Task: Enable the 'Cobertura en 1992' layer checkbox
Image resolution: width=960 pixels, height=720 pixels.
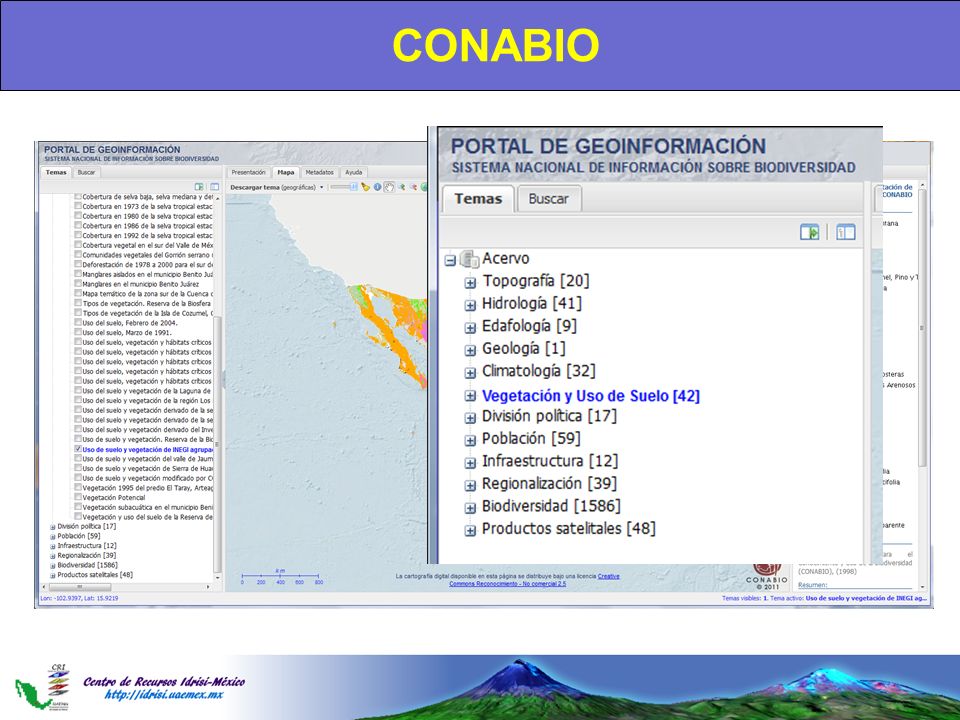Action: [x=78, y=235]
